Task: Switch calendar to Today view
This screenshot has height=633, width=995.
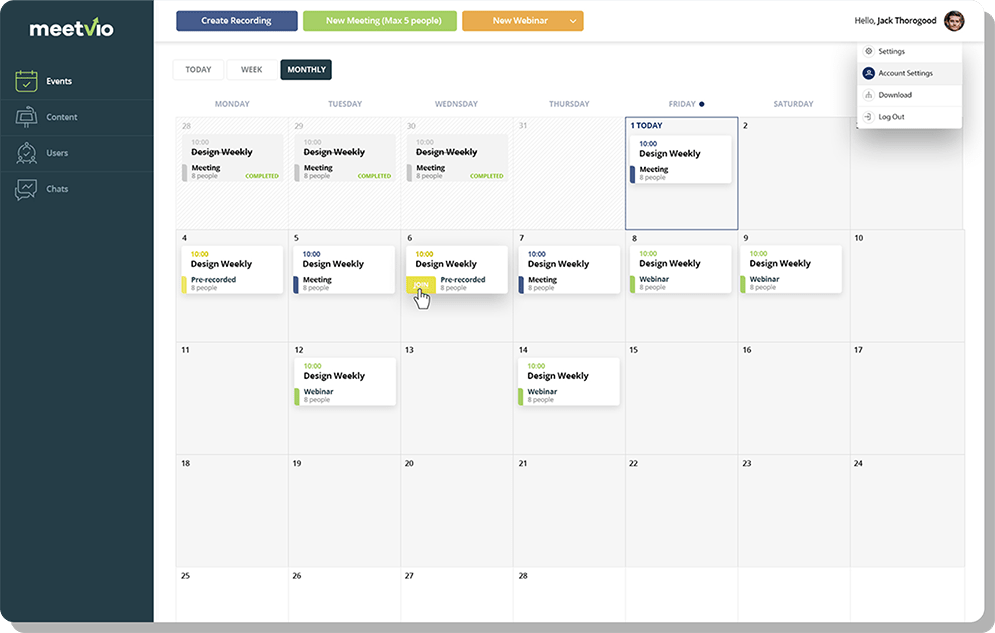Action: pyautogui.click(x=198, y=70)
